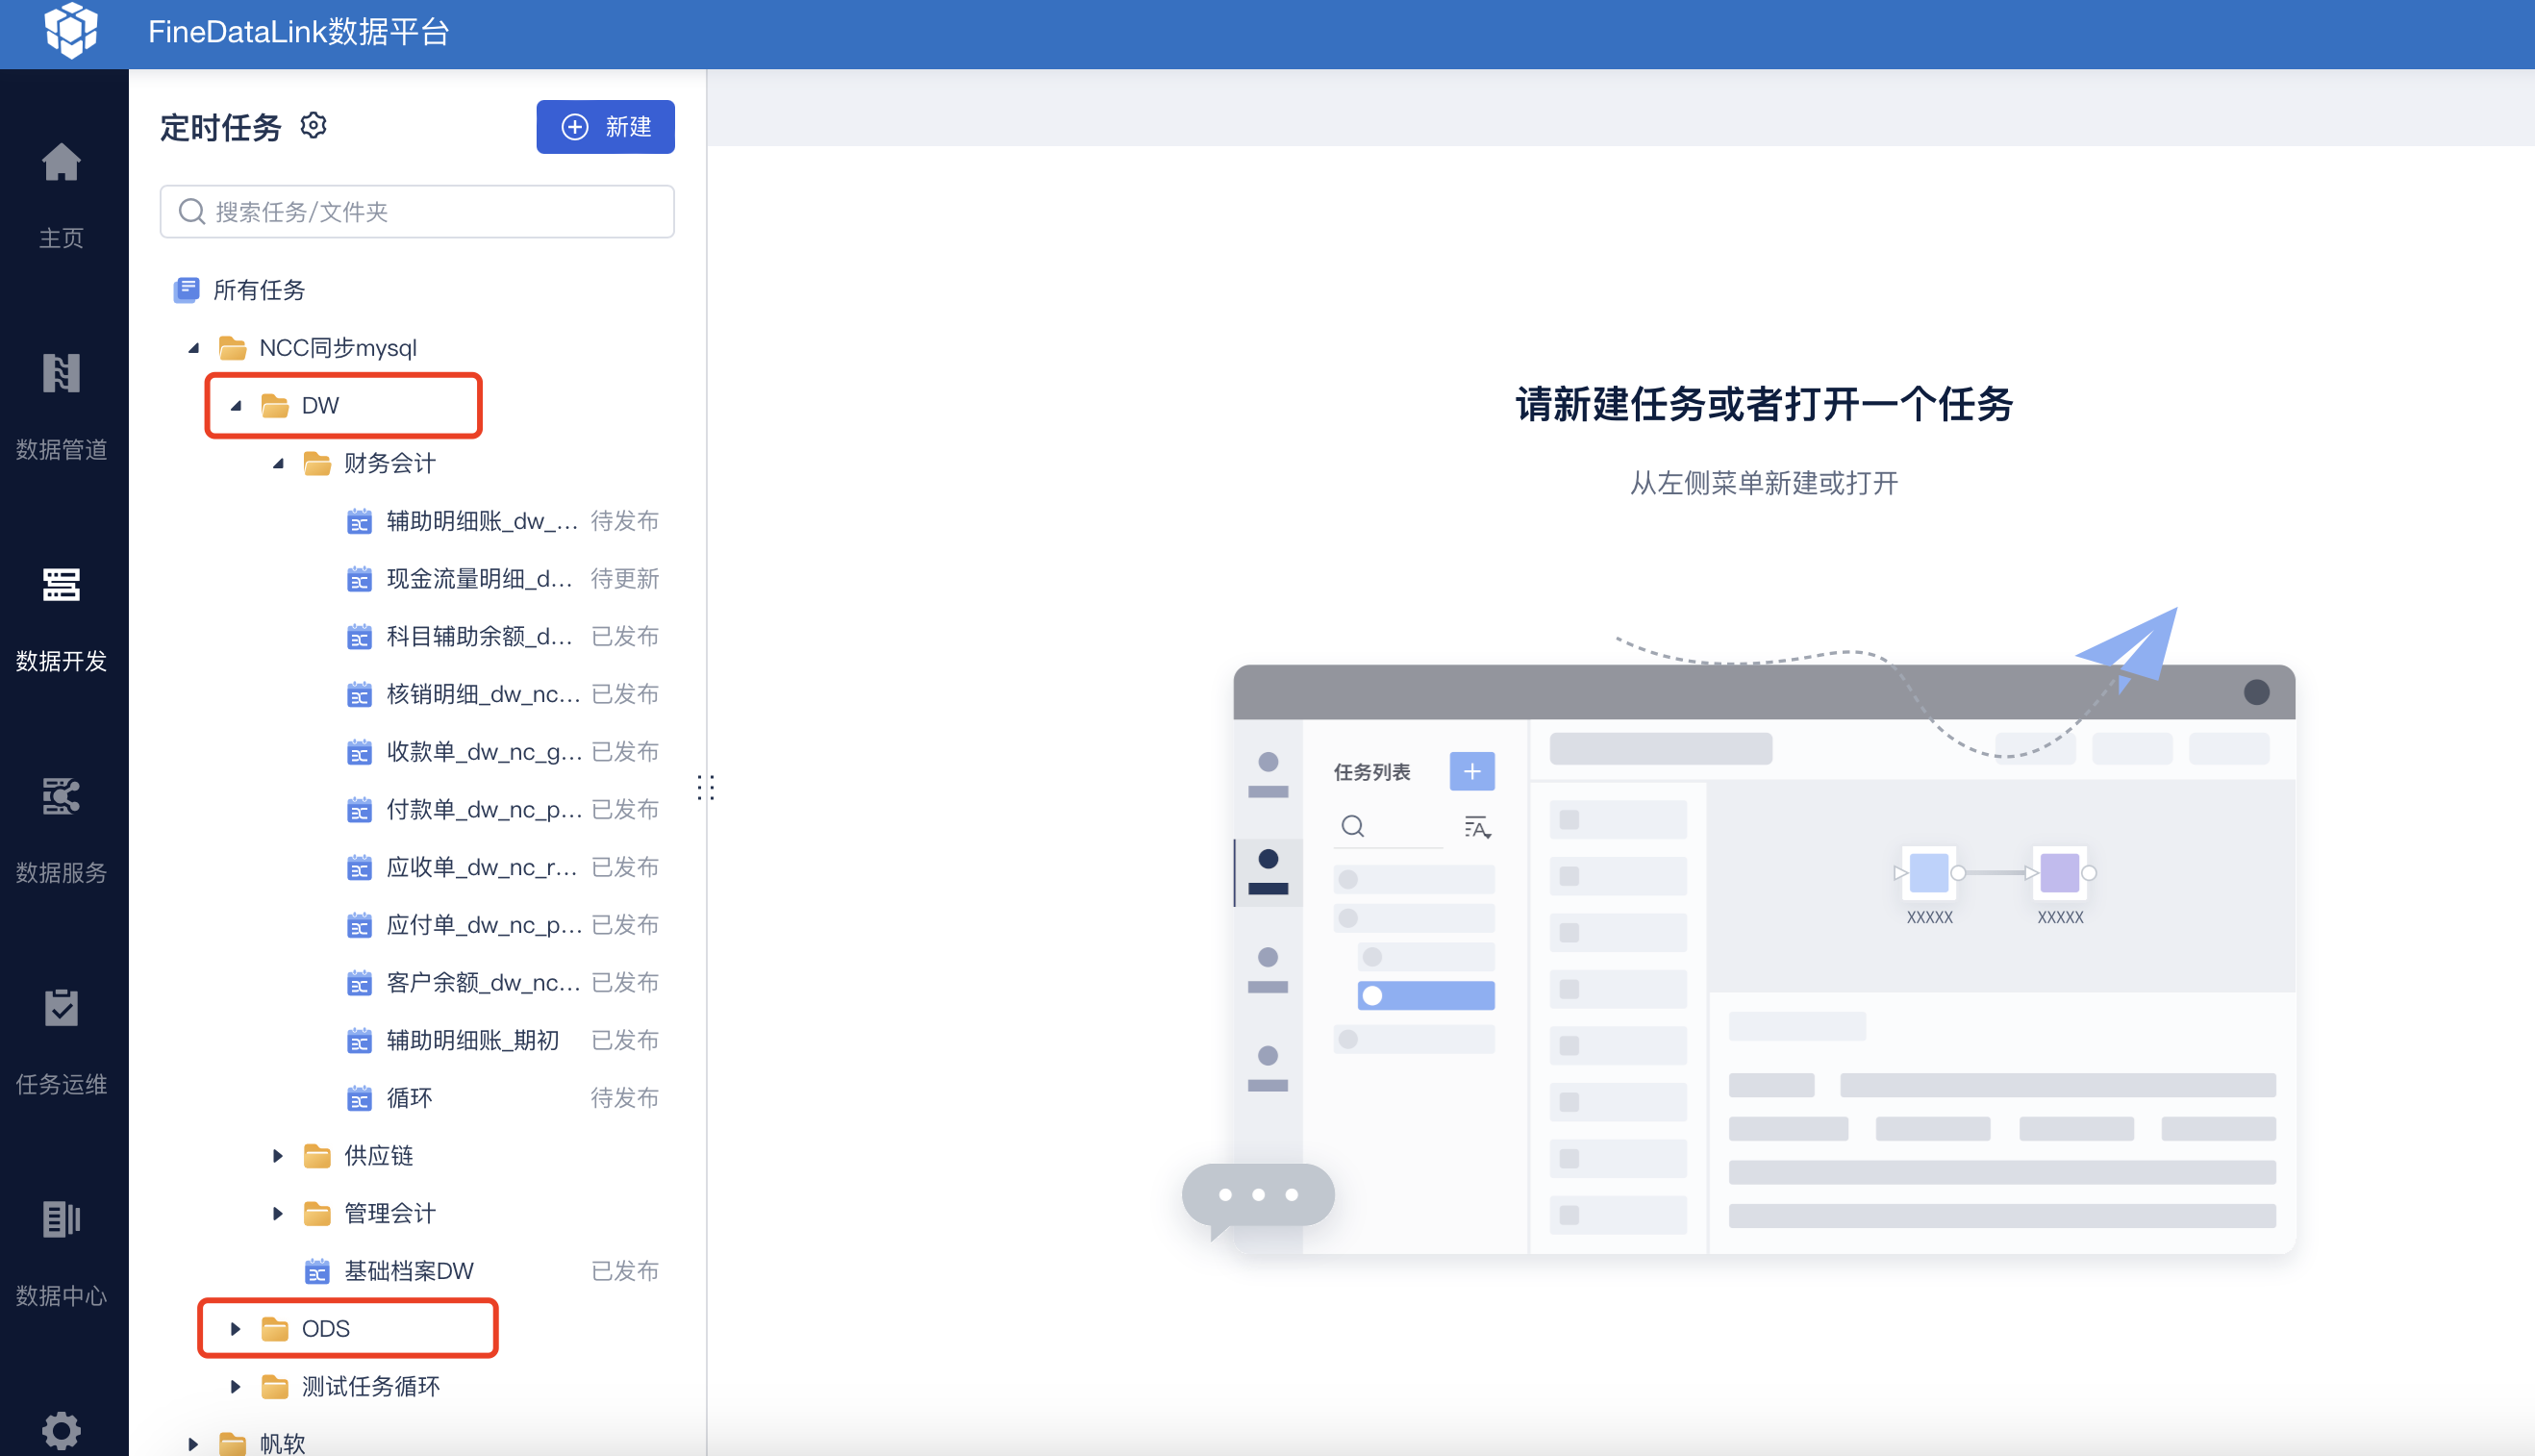Screen dimensions: 2535x1456
Task: Open the 基础档案DW task
Action: [408, 1271]
